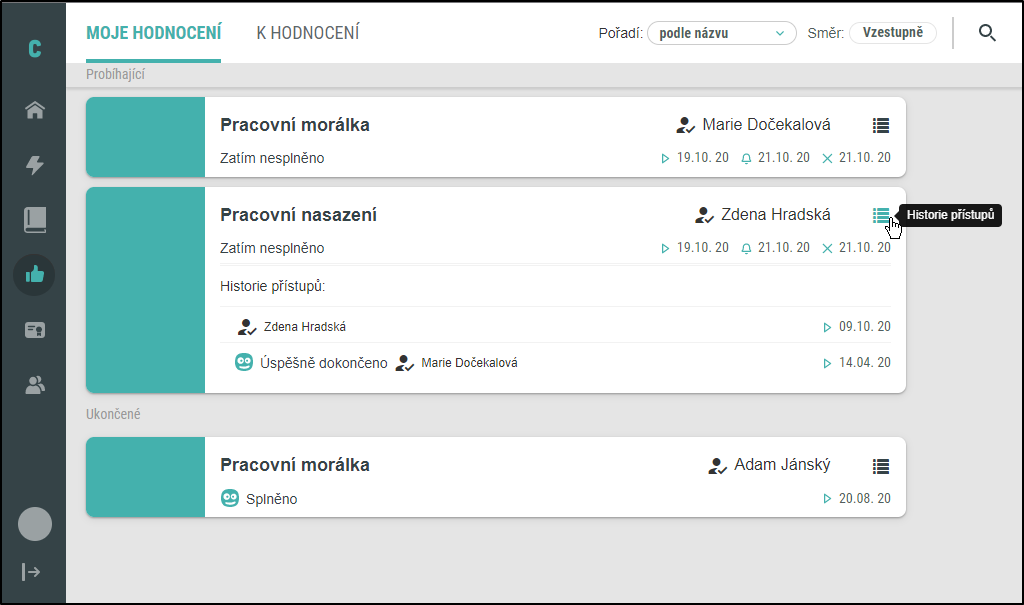Open the Pořadí podle názvu dropdown

click(722, 33)
